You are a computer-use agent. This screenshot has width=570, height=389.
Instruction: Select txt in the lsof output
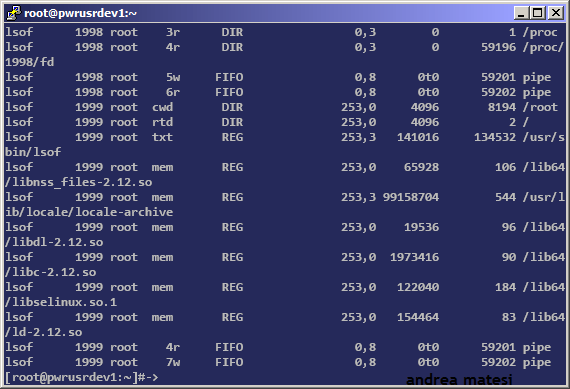point(162,137)
